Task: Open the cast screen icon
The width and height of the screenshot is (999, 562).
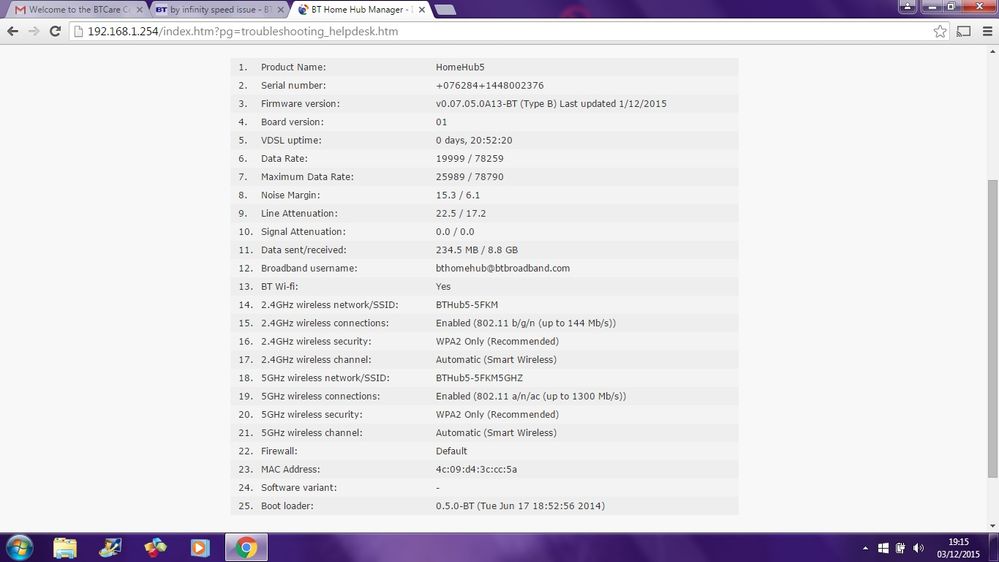Action: 963,31
